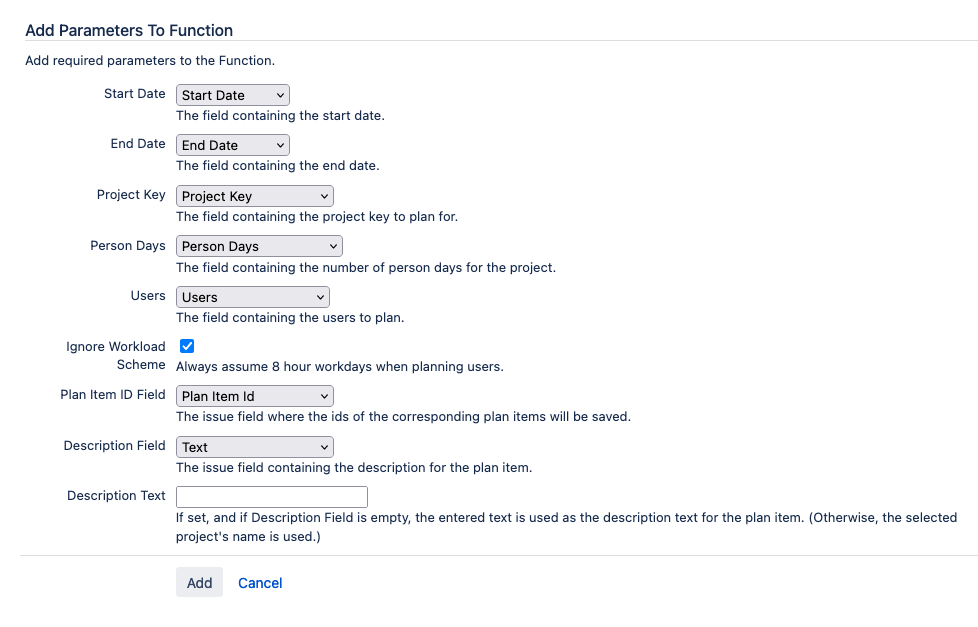Click the Add button
The height and width of the screenshot is (627, 978).
[x=199, y=582]
